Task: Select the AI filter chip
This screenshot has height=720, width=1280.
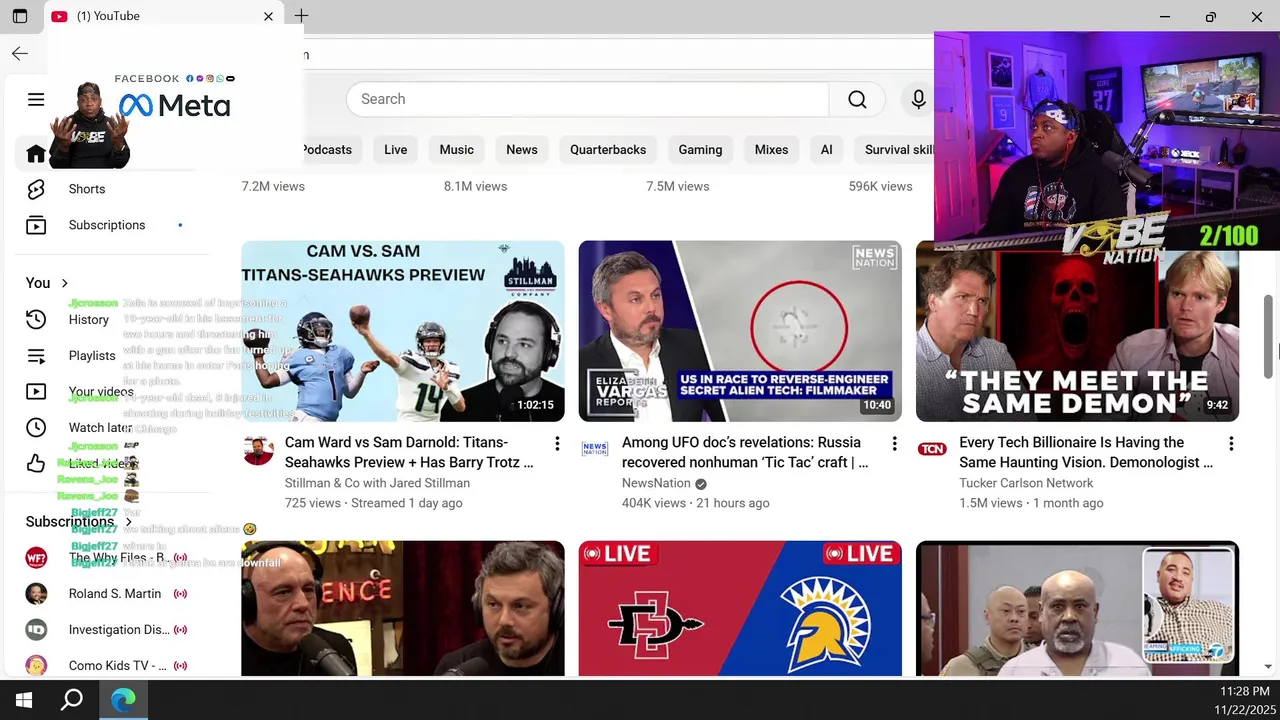Action: [x=826, y=150]
